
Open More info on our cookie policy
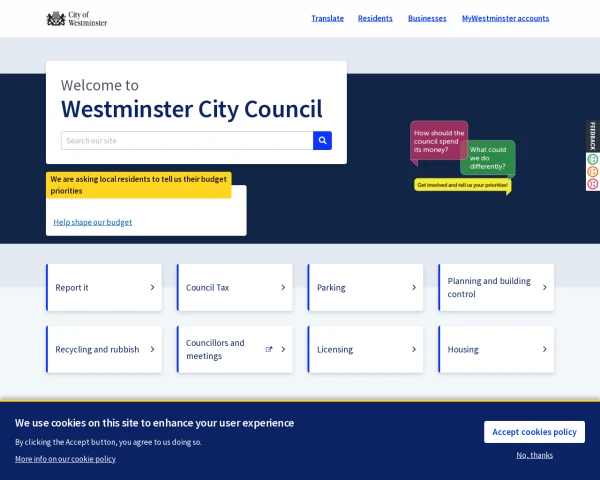click(x=65, y=459)
